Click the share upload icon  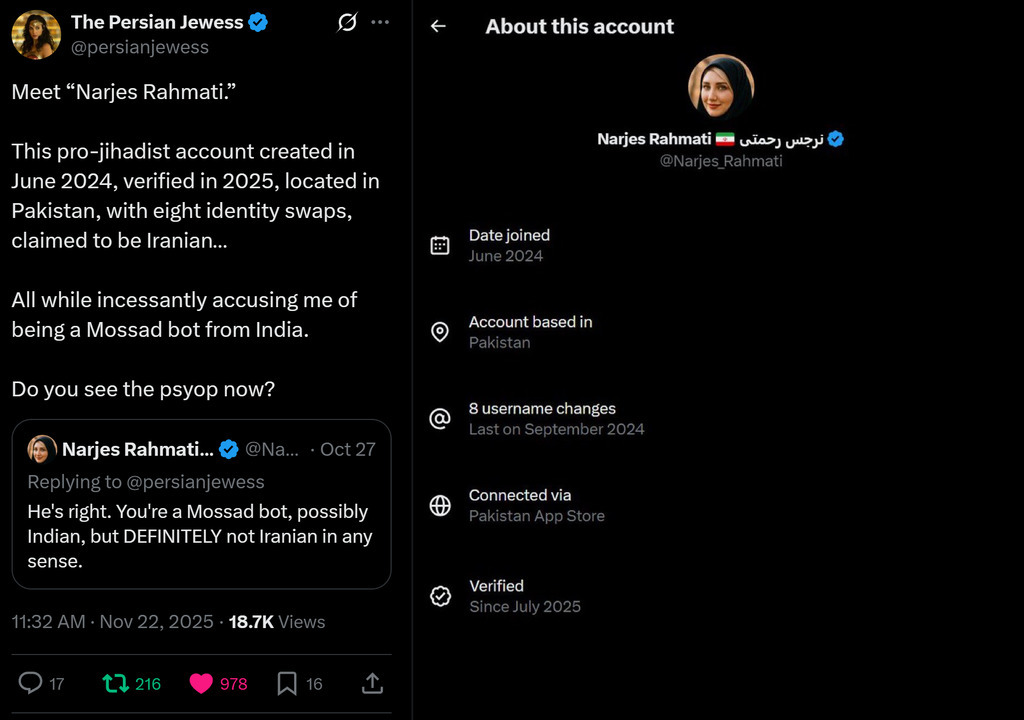[372, 683]
